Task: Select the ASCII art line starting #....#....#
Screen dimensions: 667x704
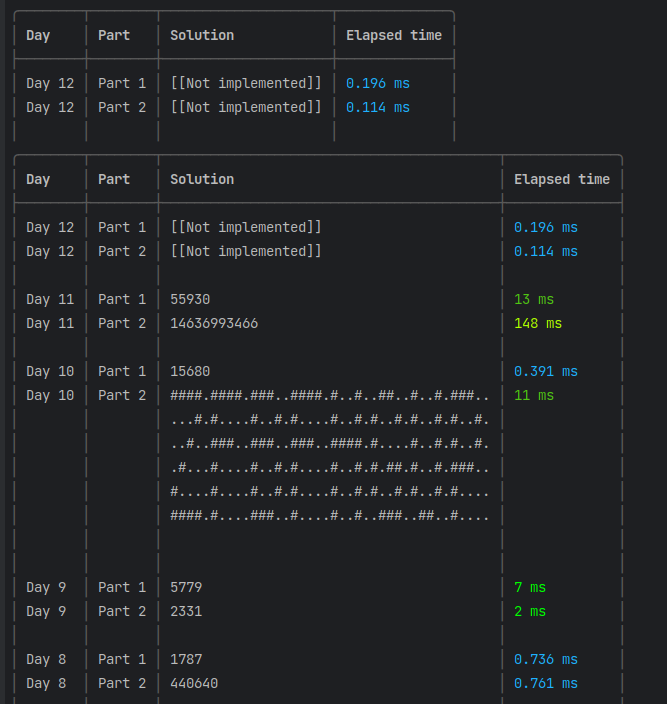Action: coord(330,492)
